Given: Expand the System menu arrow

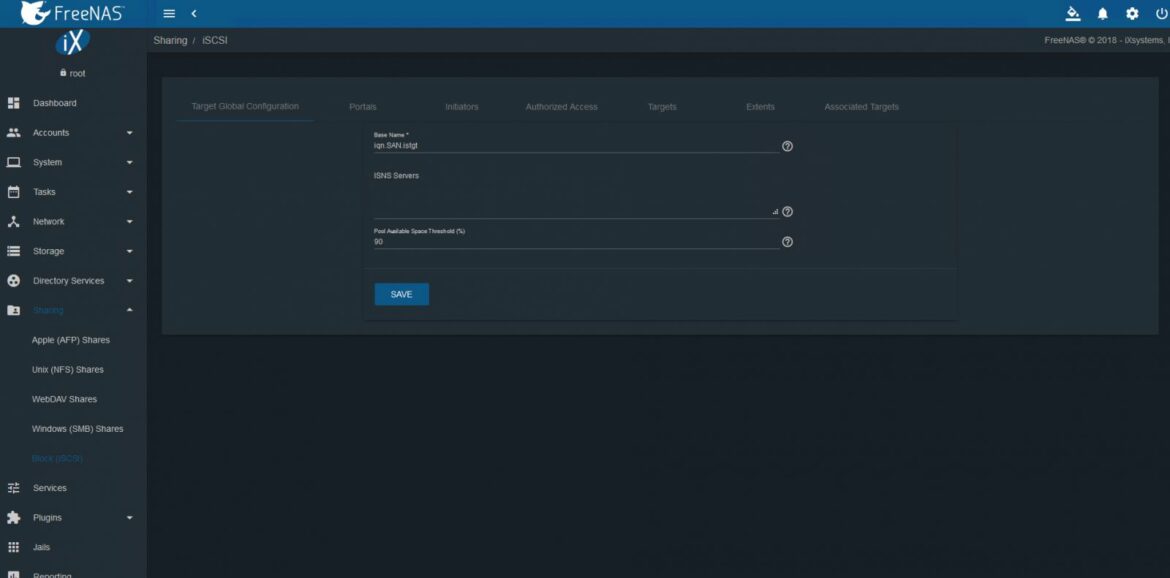Looking at the screenshot, I should pos(129,162).
